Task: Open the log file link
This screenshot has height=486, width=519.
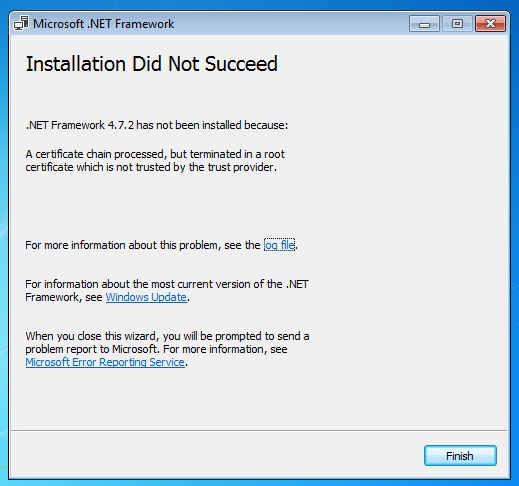Action: pos(279,245)
